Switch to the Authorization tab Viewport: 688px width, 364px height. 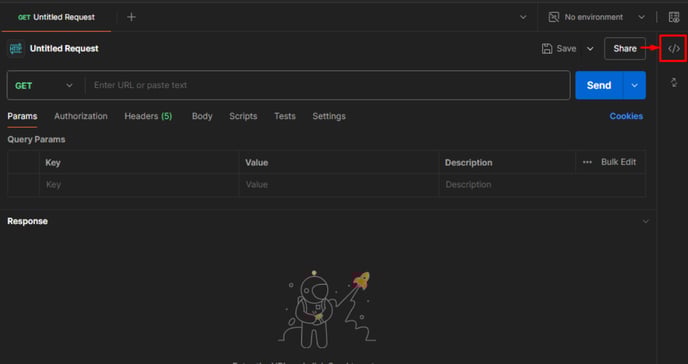click(81, 116)
